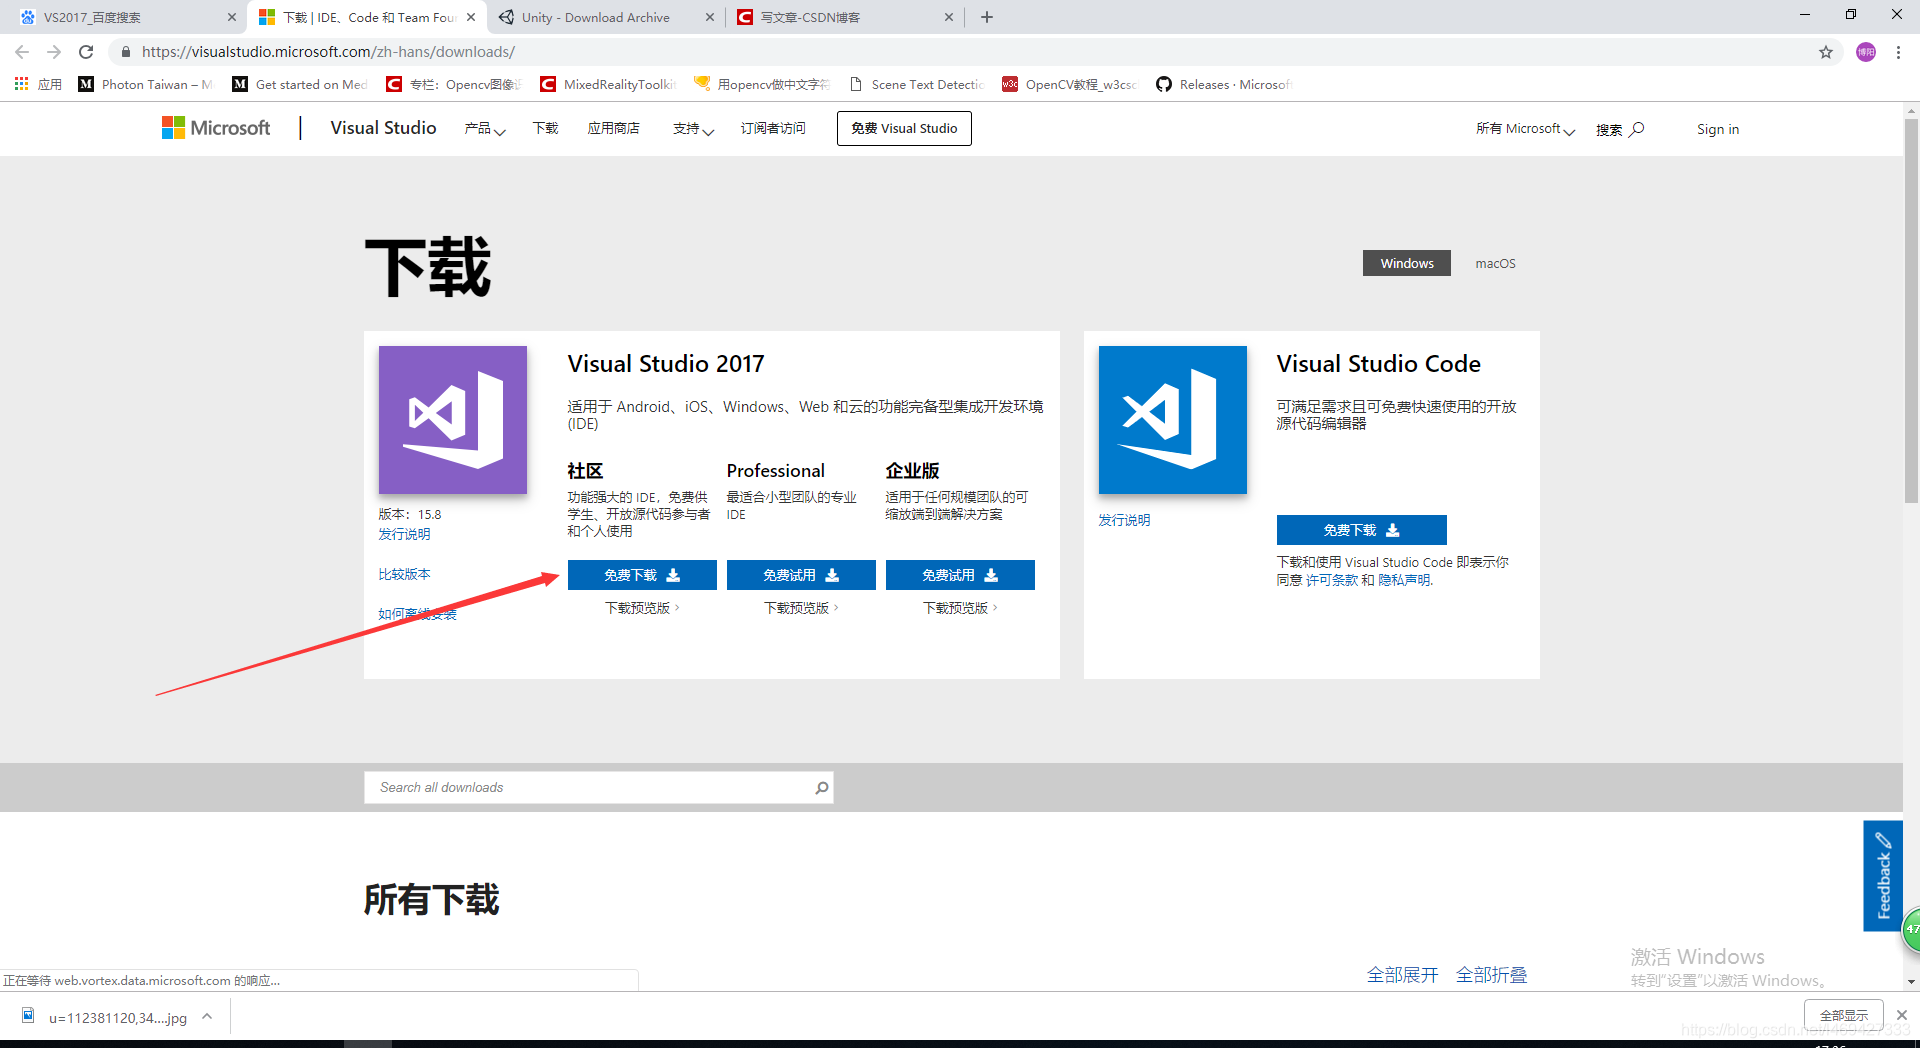Click the Visual Studio header title link
This screenshot has height=1048, width=1920.
point(383,128)
